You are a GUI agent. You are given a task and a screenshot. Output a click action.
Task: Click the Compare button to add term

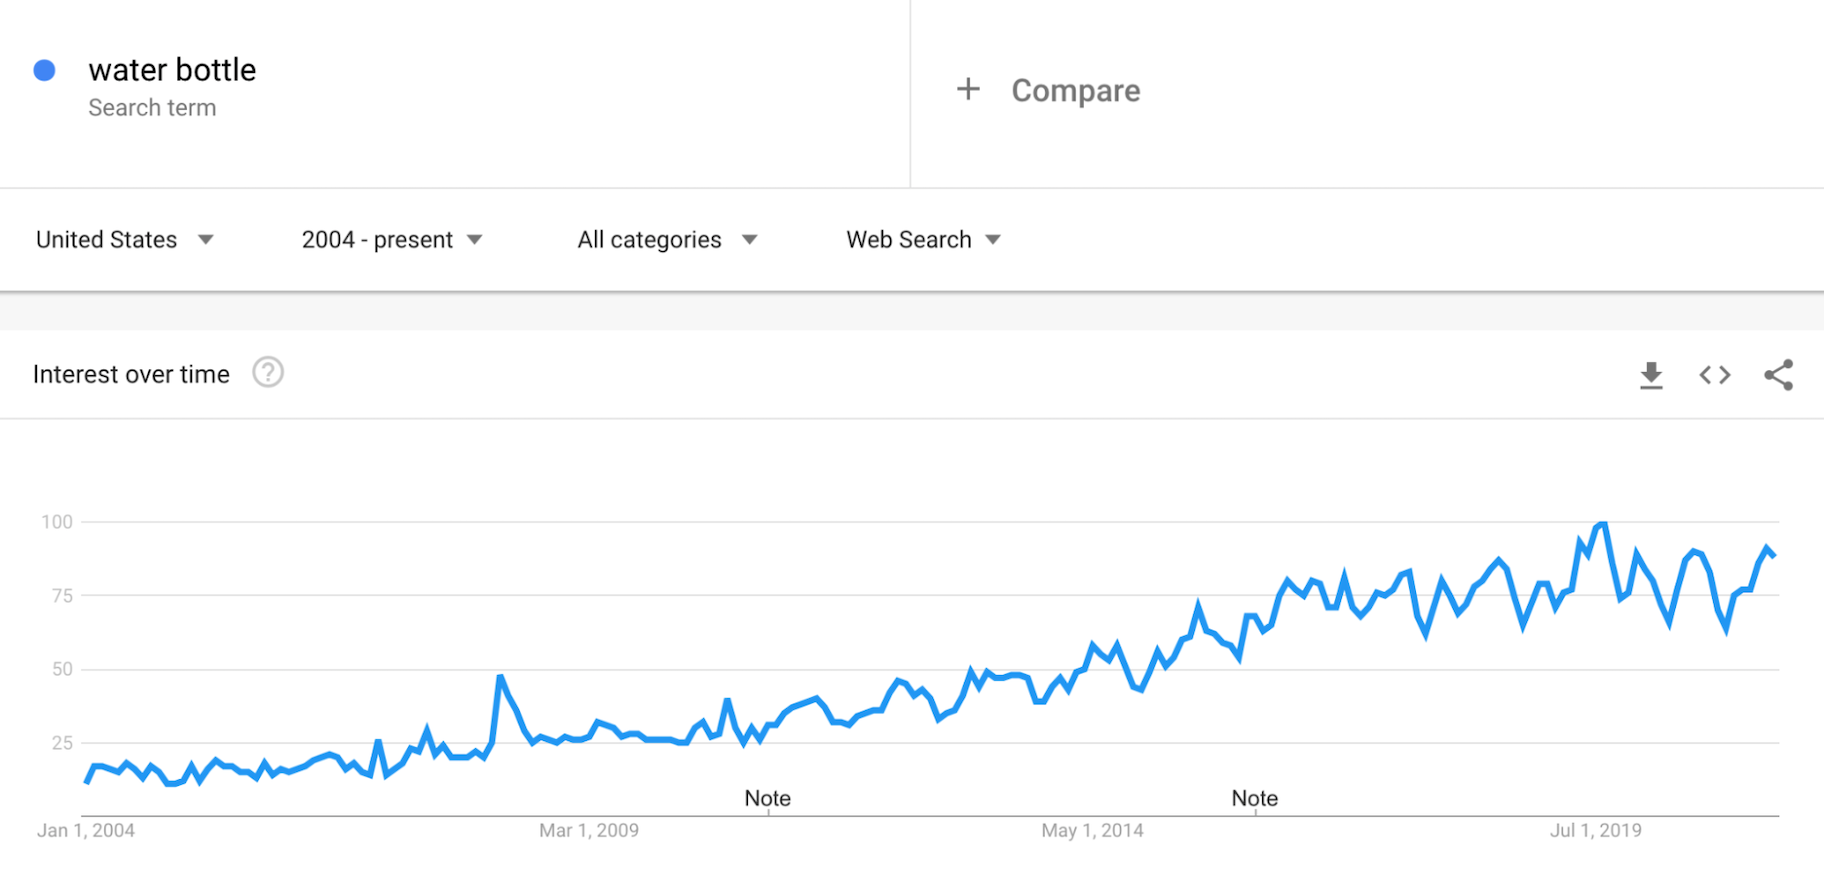[x=1075, y=91]
